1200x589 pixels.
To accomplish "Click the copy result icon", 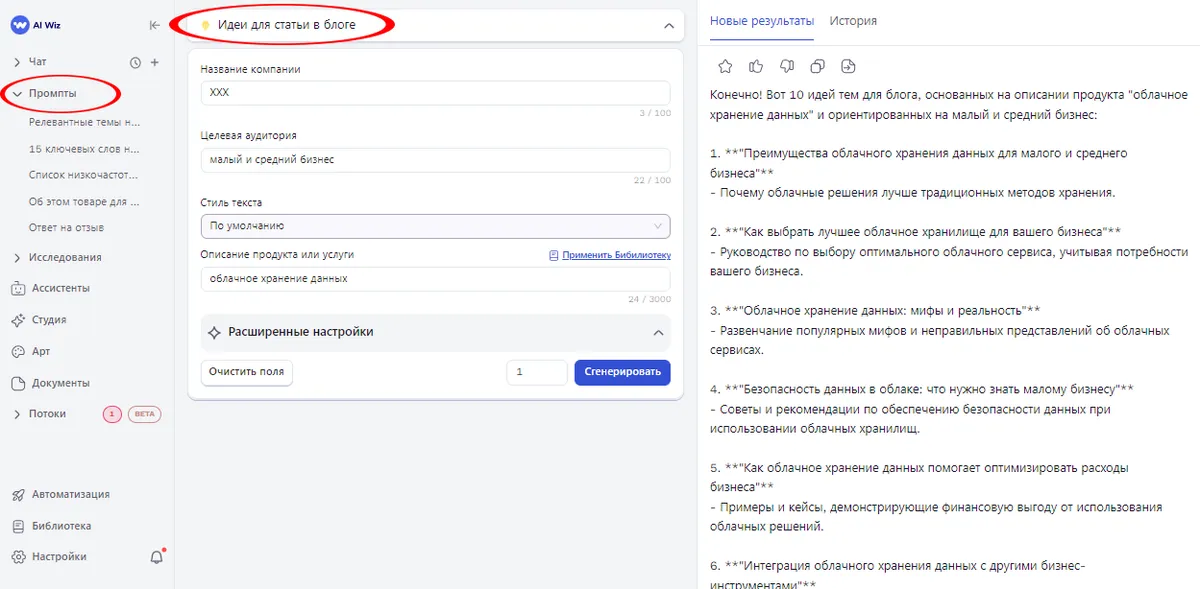I will click(x=818, y=66).
